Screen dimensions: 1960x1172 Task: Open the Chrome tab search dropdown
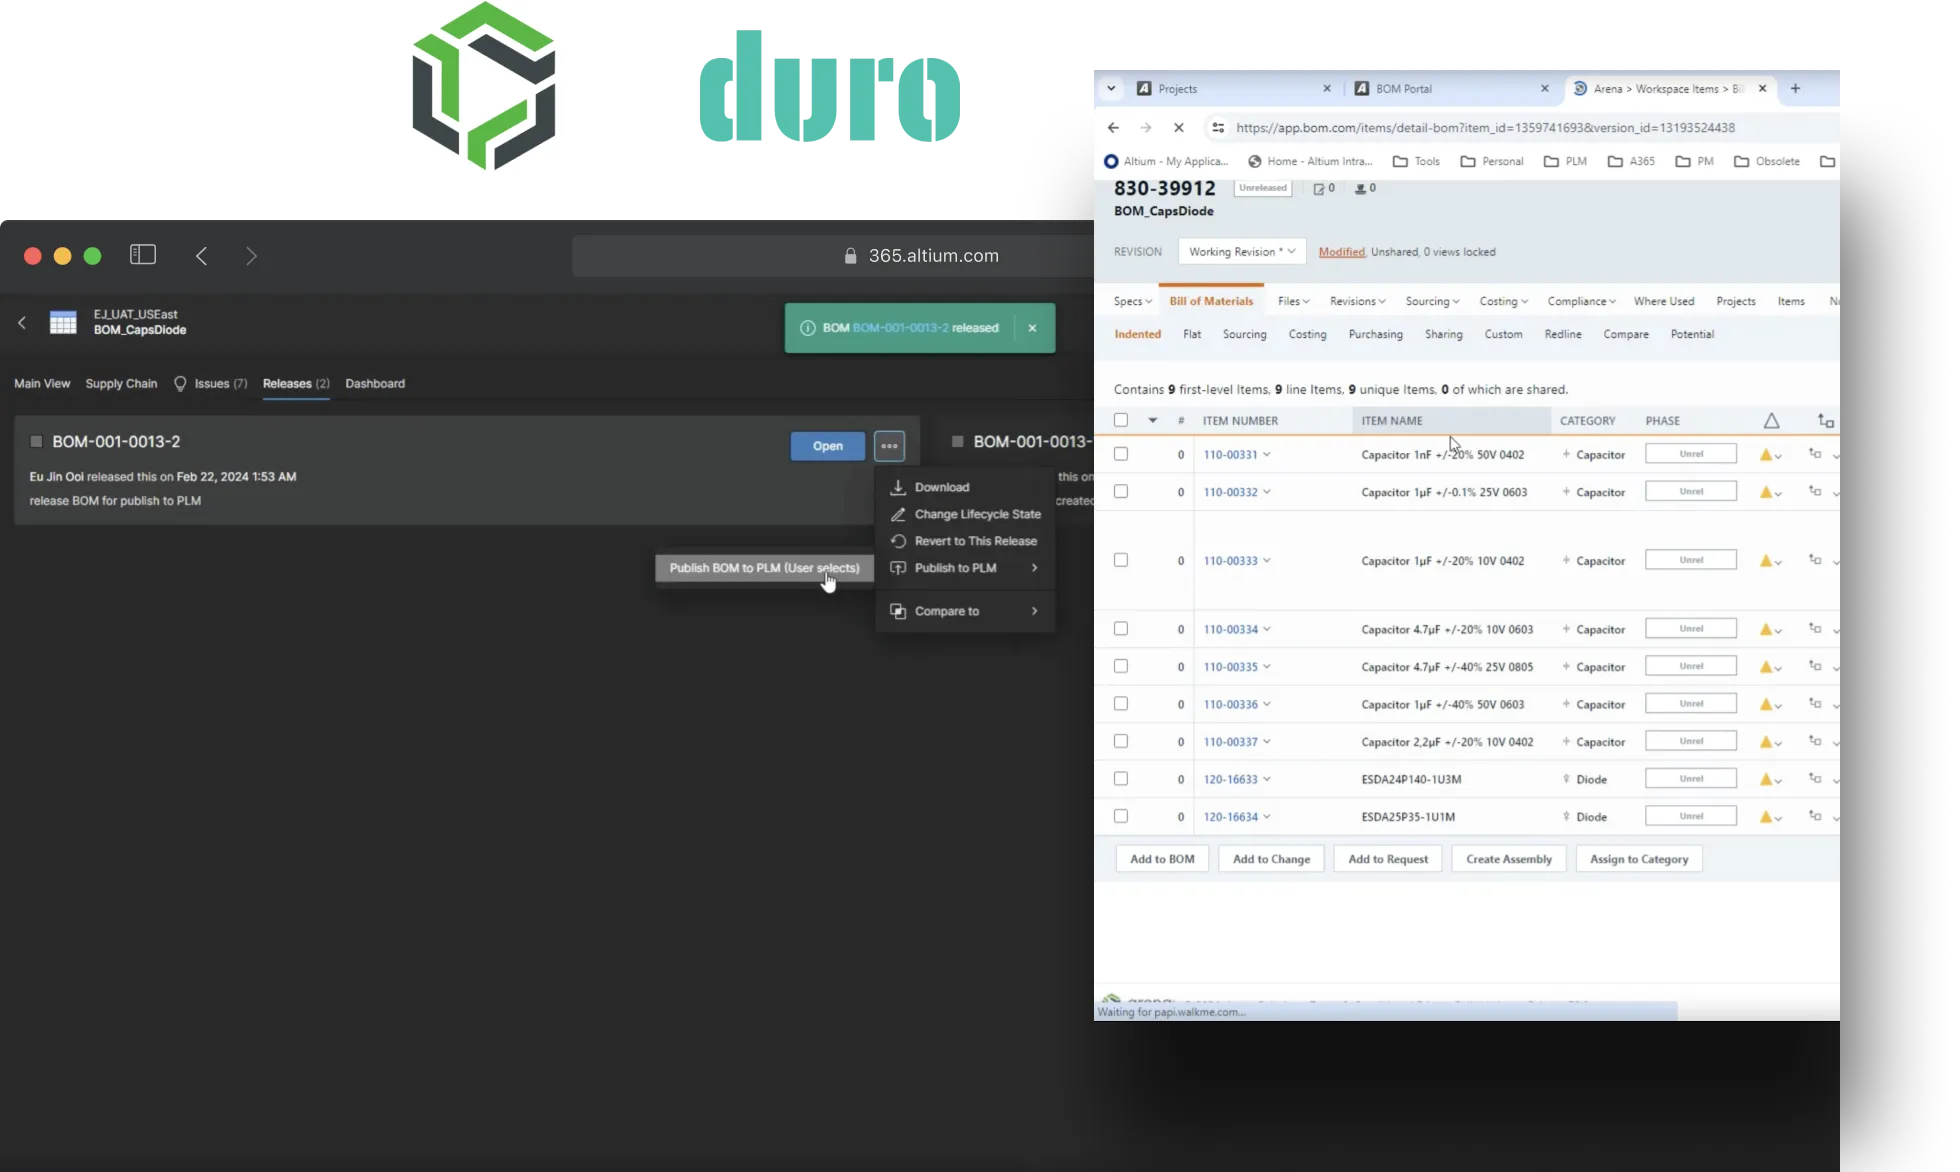pyautogui.click(x=1111, y=89)
